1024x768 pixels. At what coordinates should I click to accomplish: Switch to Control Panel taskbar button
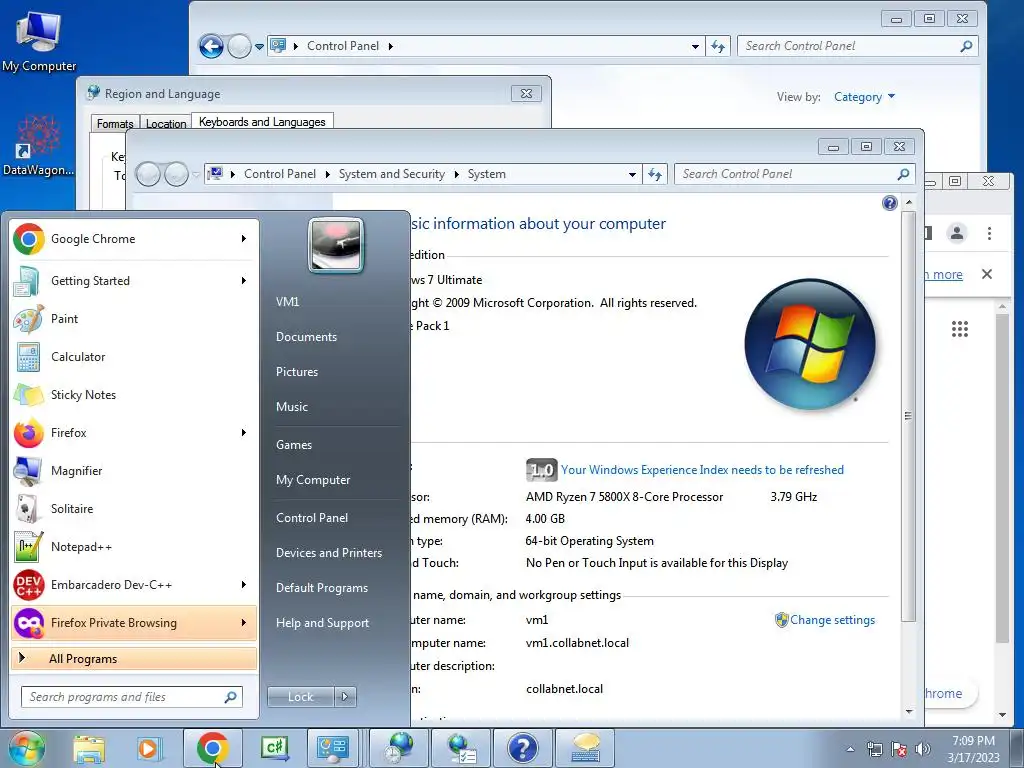coord(333,748)
